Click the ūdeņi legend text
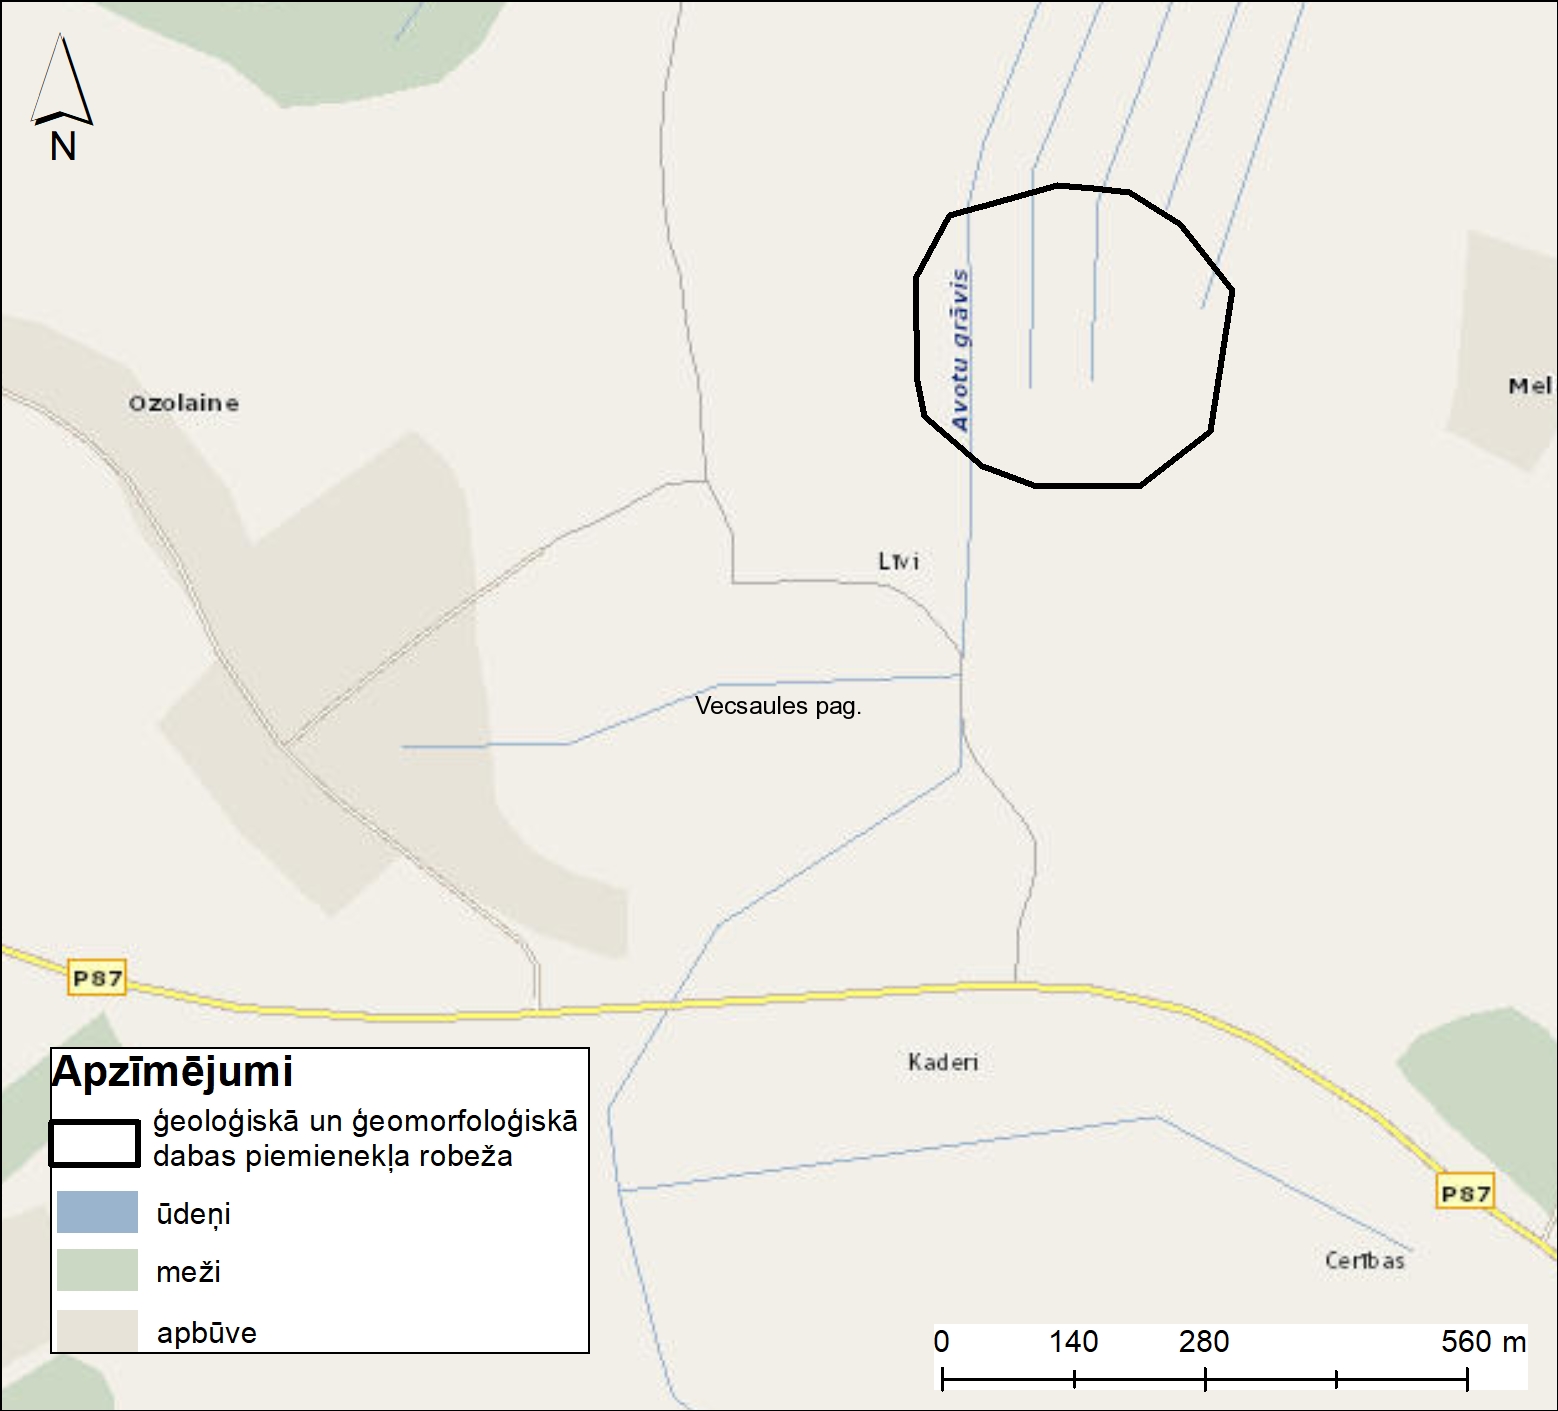 [193, 1214]
